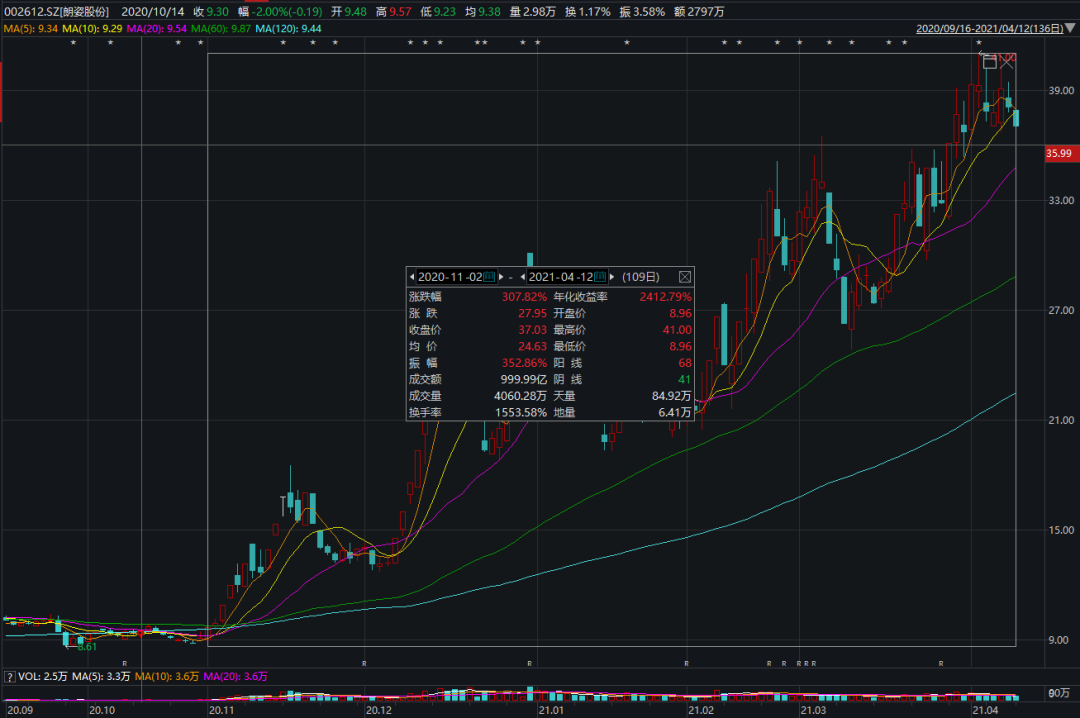Select the 21.01 date on time axis
1080x718 pixels.
pyautogui.click(x=551, y=710)
